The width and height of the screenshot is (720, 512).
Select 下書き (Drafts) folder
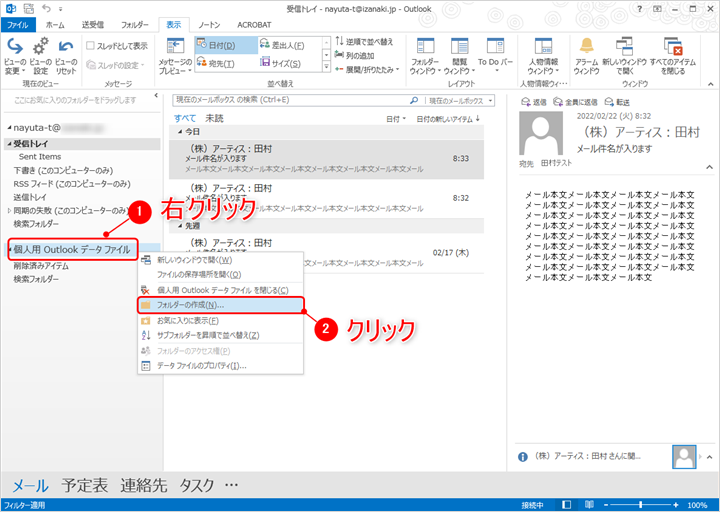pos(63,170)
